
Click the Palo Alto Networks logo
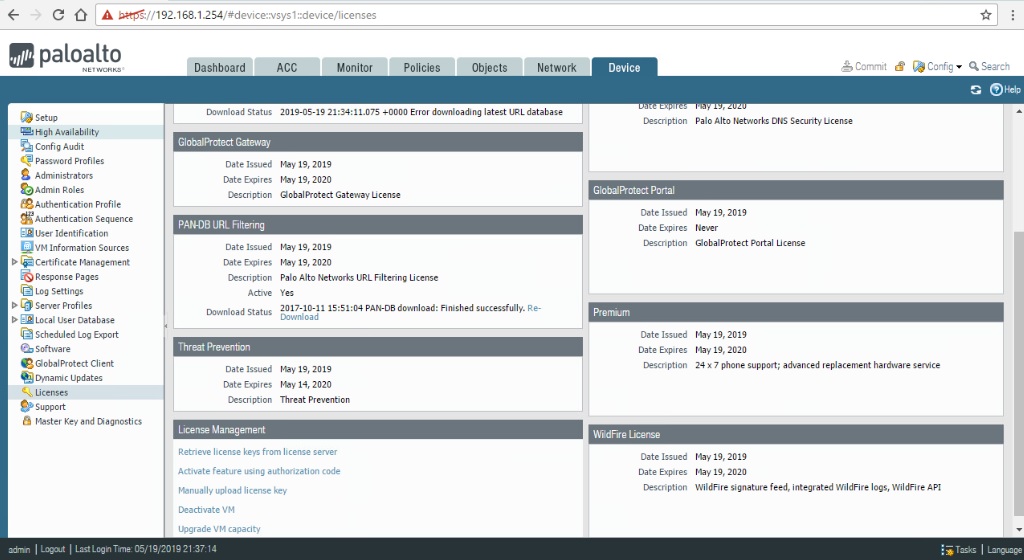(66, 57)
